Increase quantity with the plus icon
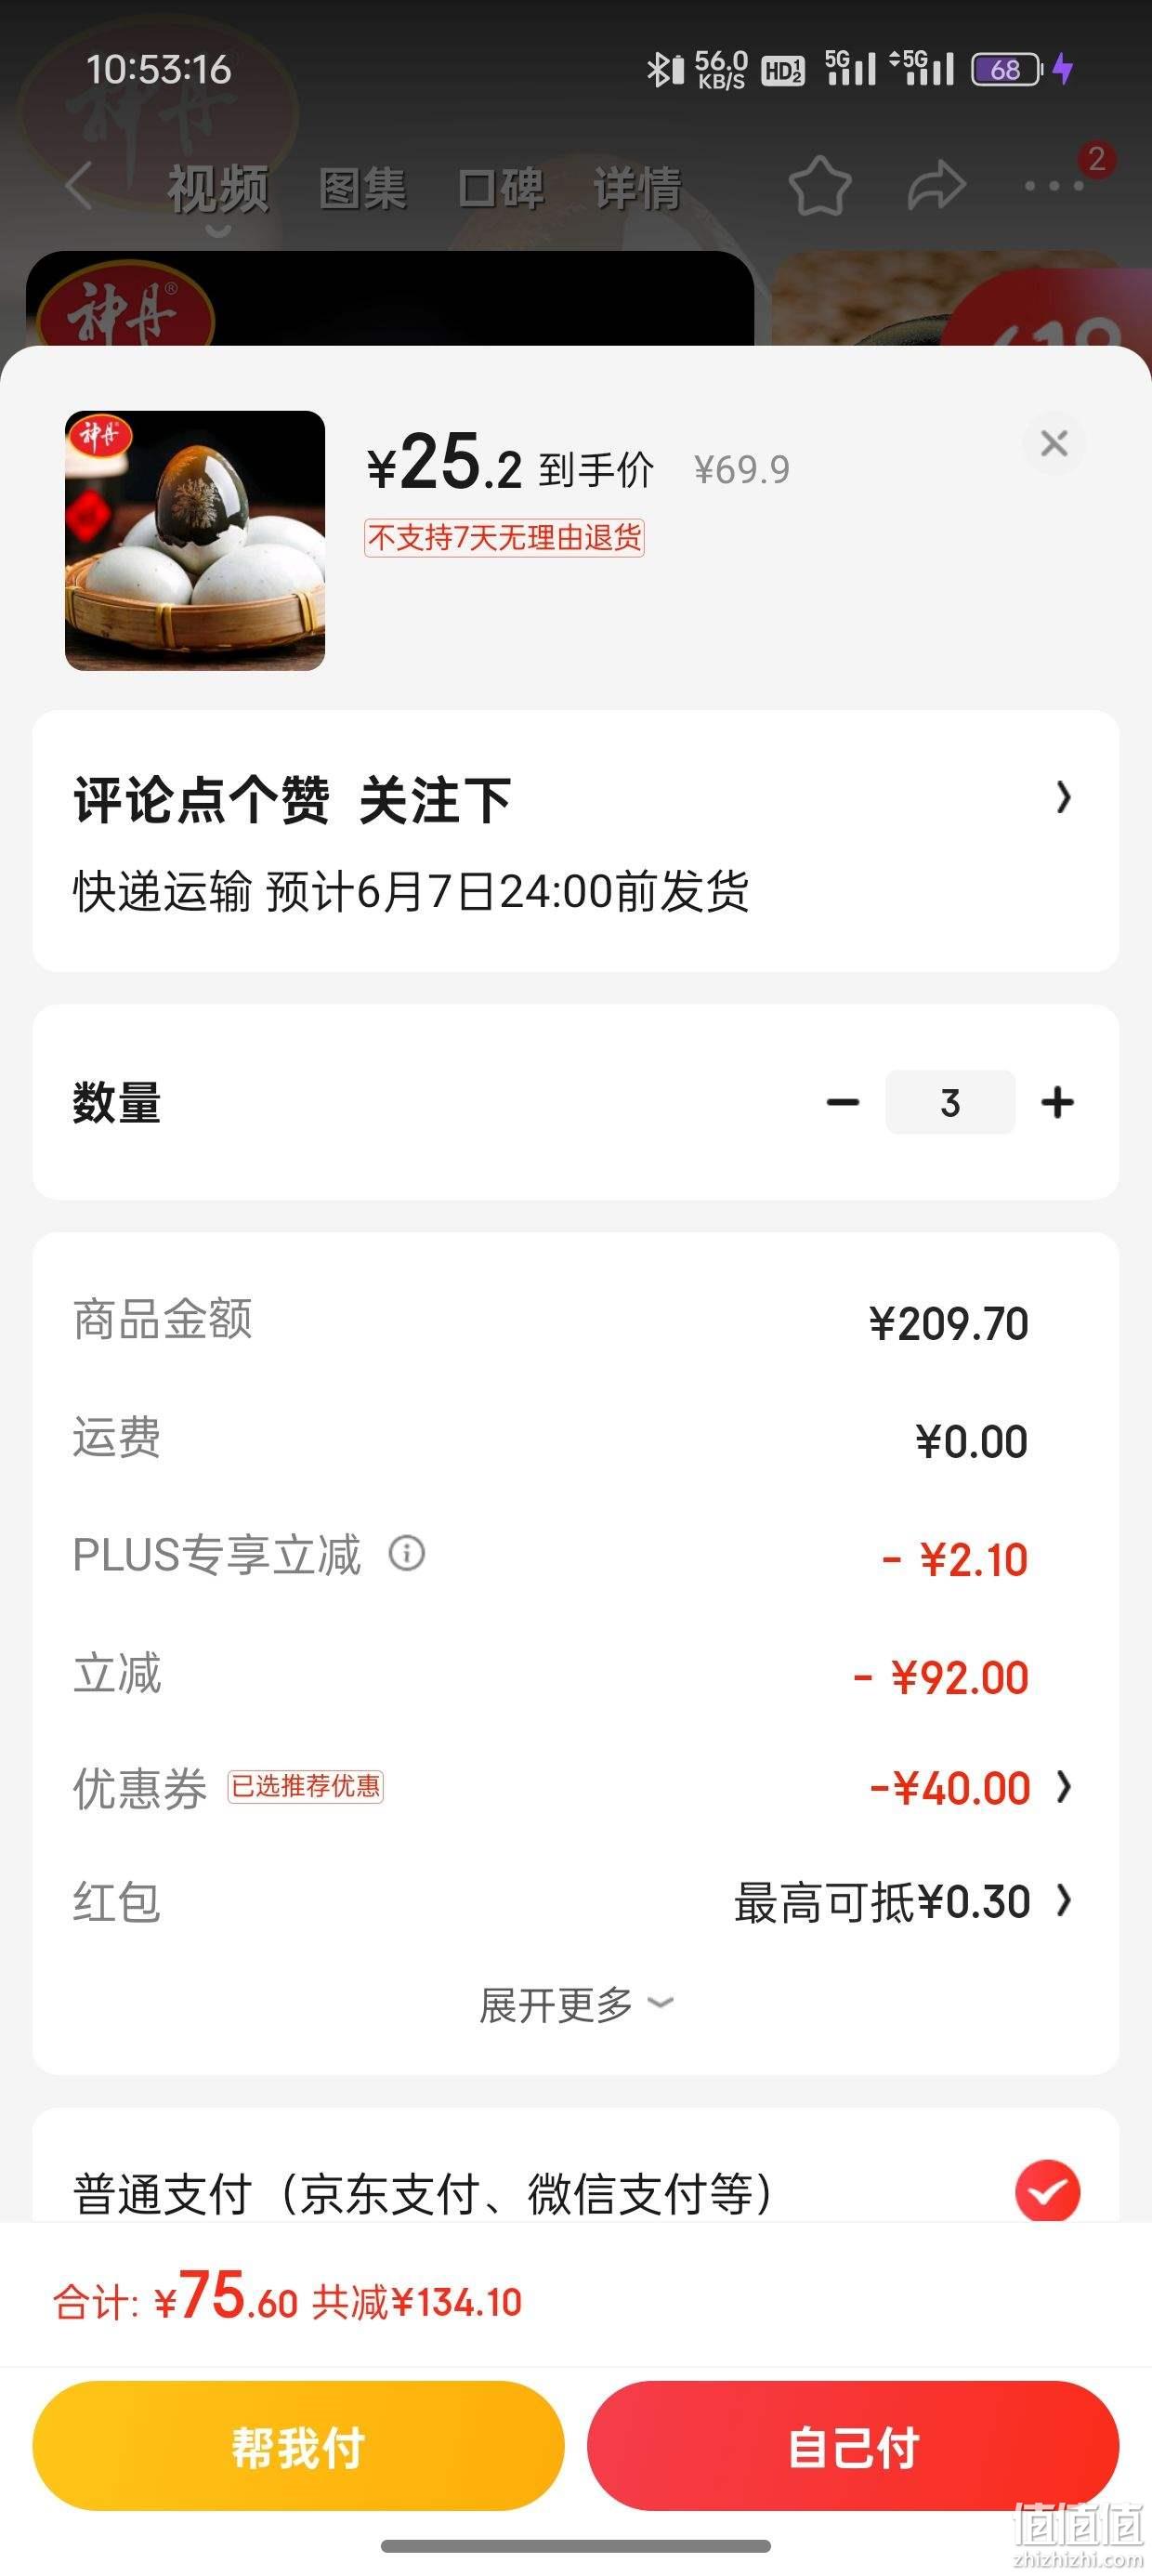Viewport: 1152px width, 2576px height. click(x=1057, y=1102)
